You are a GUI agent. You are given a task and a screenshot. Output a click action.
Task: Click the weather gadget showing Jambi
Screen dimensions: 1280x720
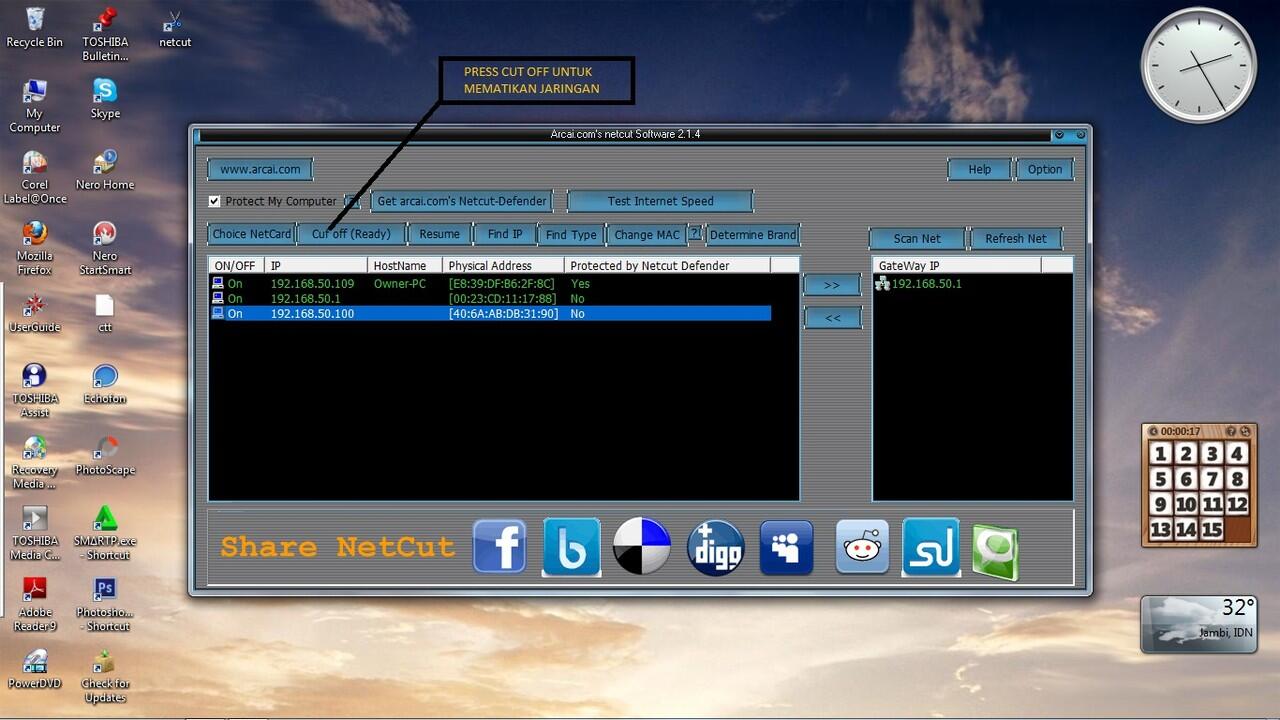pyautogui.click(x=1198, y=625)
